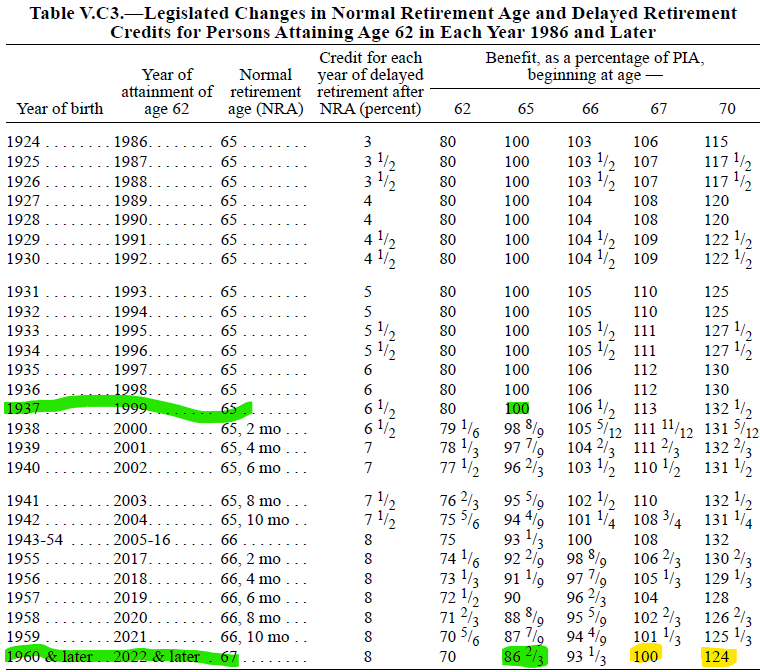Select the green-highlighted 100 in the 1937 row

pyautogui.click(x=517, y=408)
